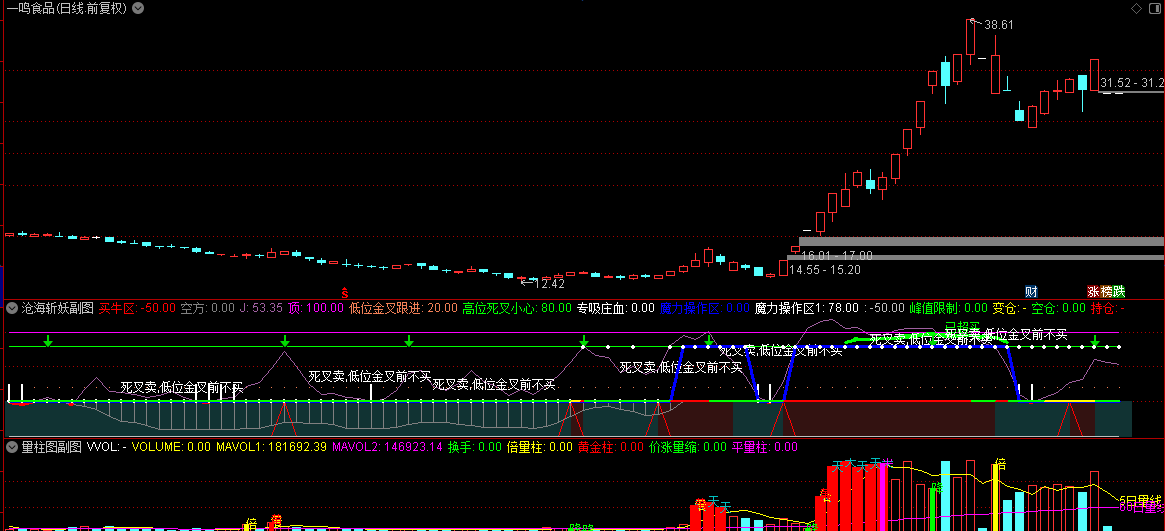Click the 专吸庄血: 0.00 value

coord(616,307)
